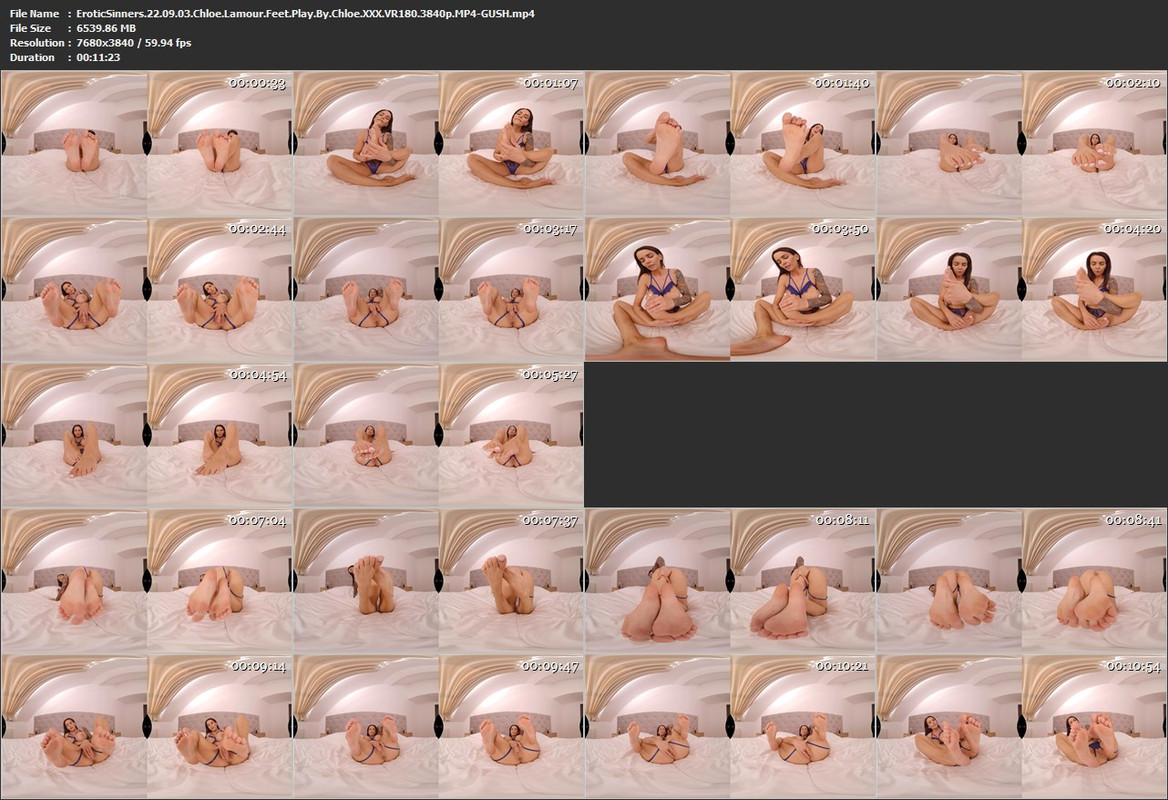Click the 'File Size' label
The image size is (1168, 800).
[x=31, y=28]
